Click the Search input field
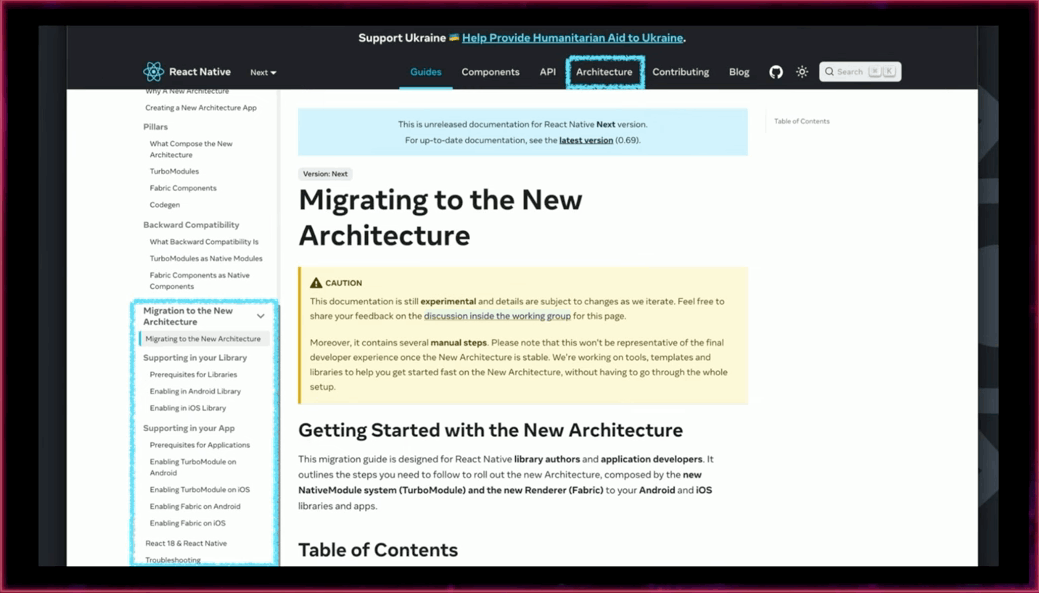 860,72
